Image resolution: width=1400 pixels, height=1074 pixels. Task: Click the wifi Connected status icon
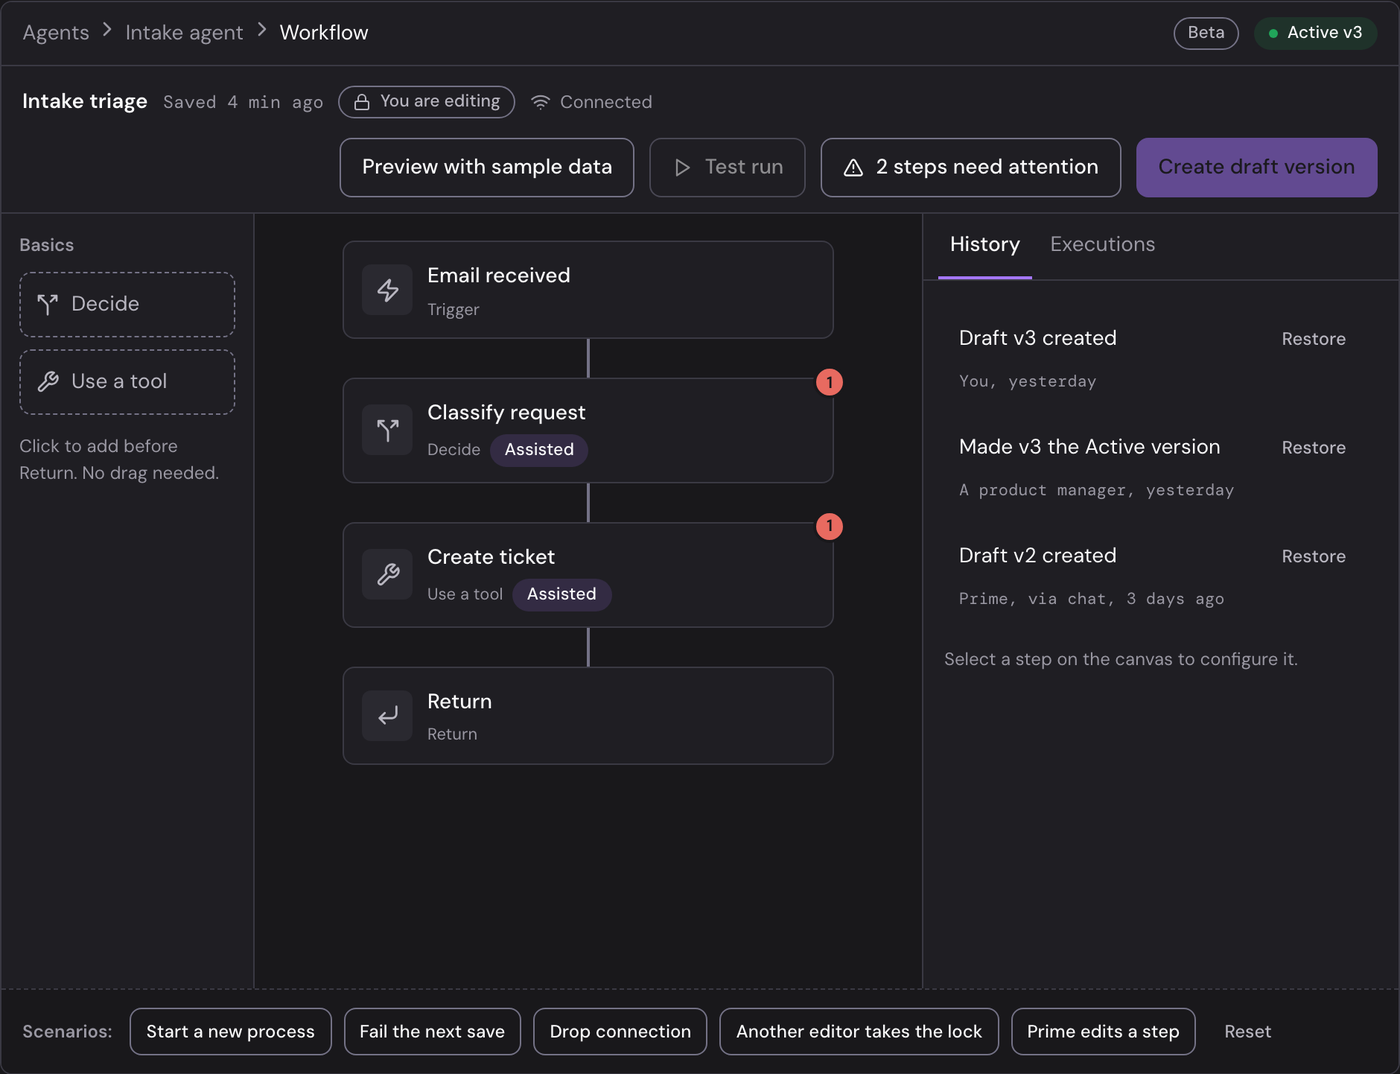tap(540, 102)
